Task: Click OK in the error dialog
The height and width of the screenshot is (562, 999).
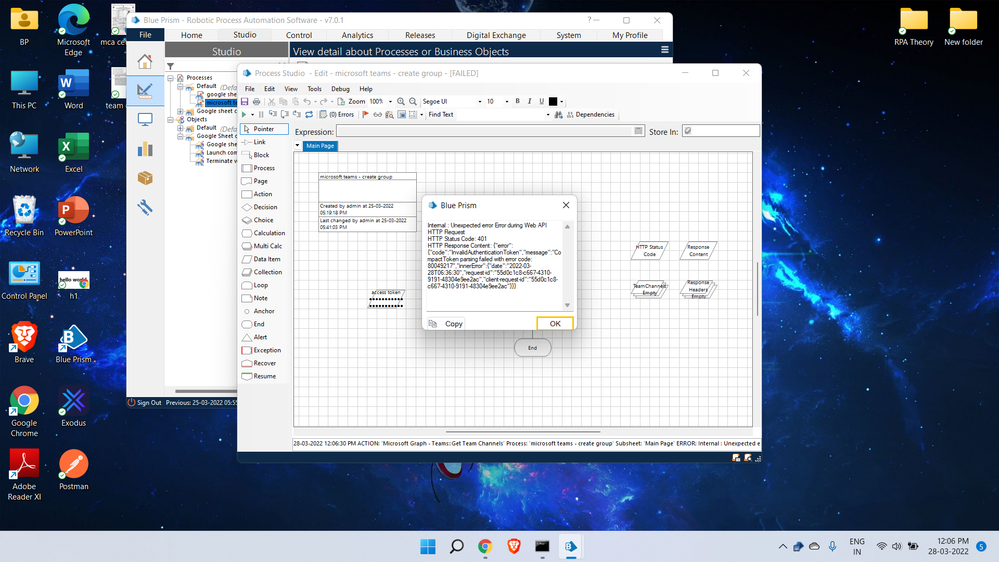Action: (x=554, y=324)
